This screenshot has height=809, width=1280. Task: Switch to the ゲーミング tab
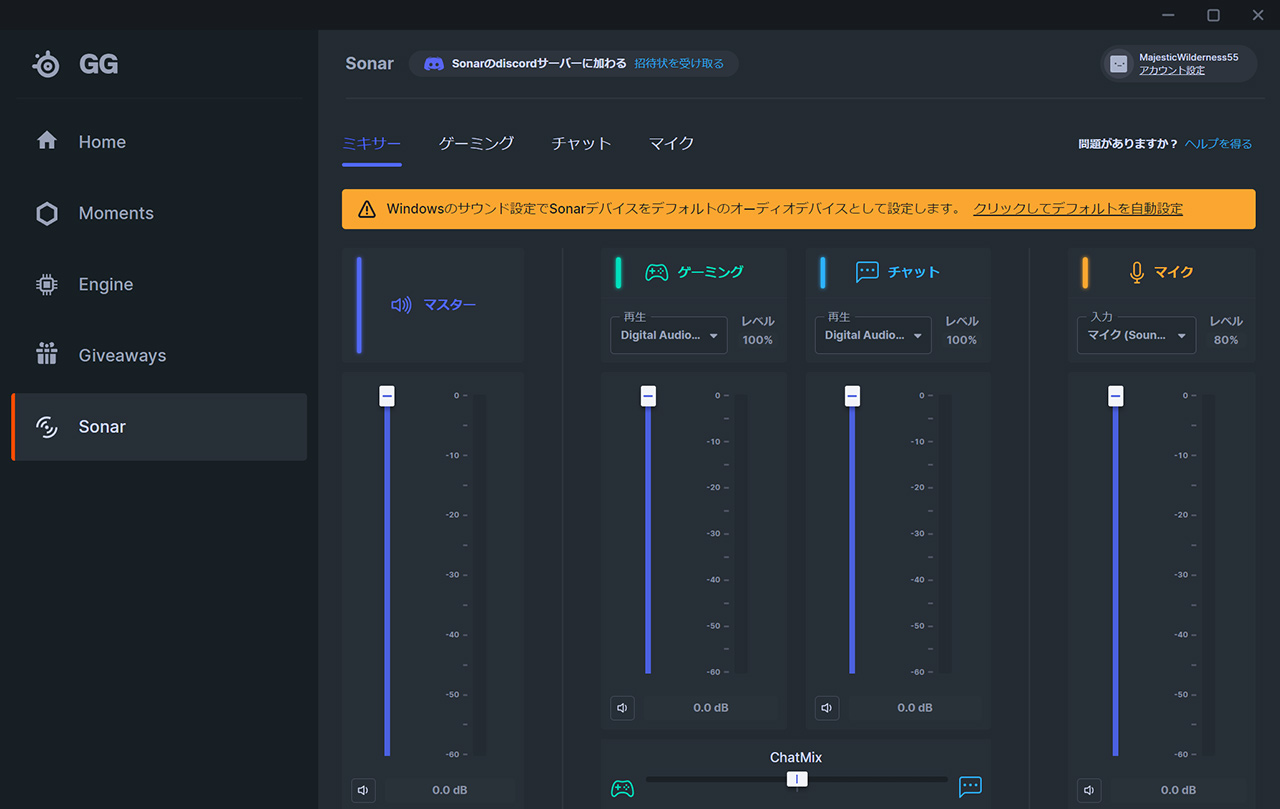tap(476, 143)
